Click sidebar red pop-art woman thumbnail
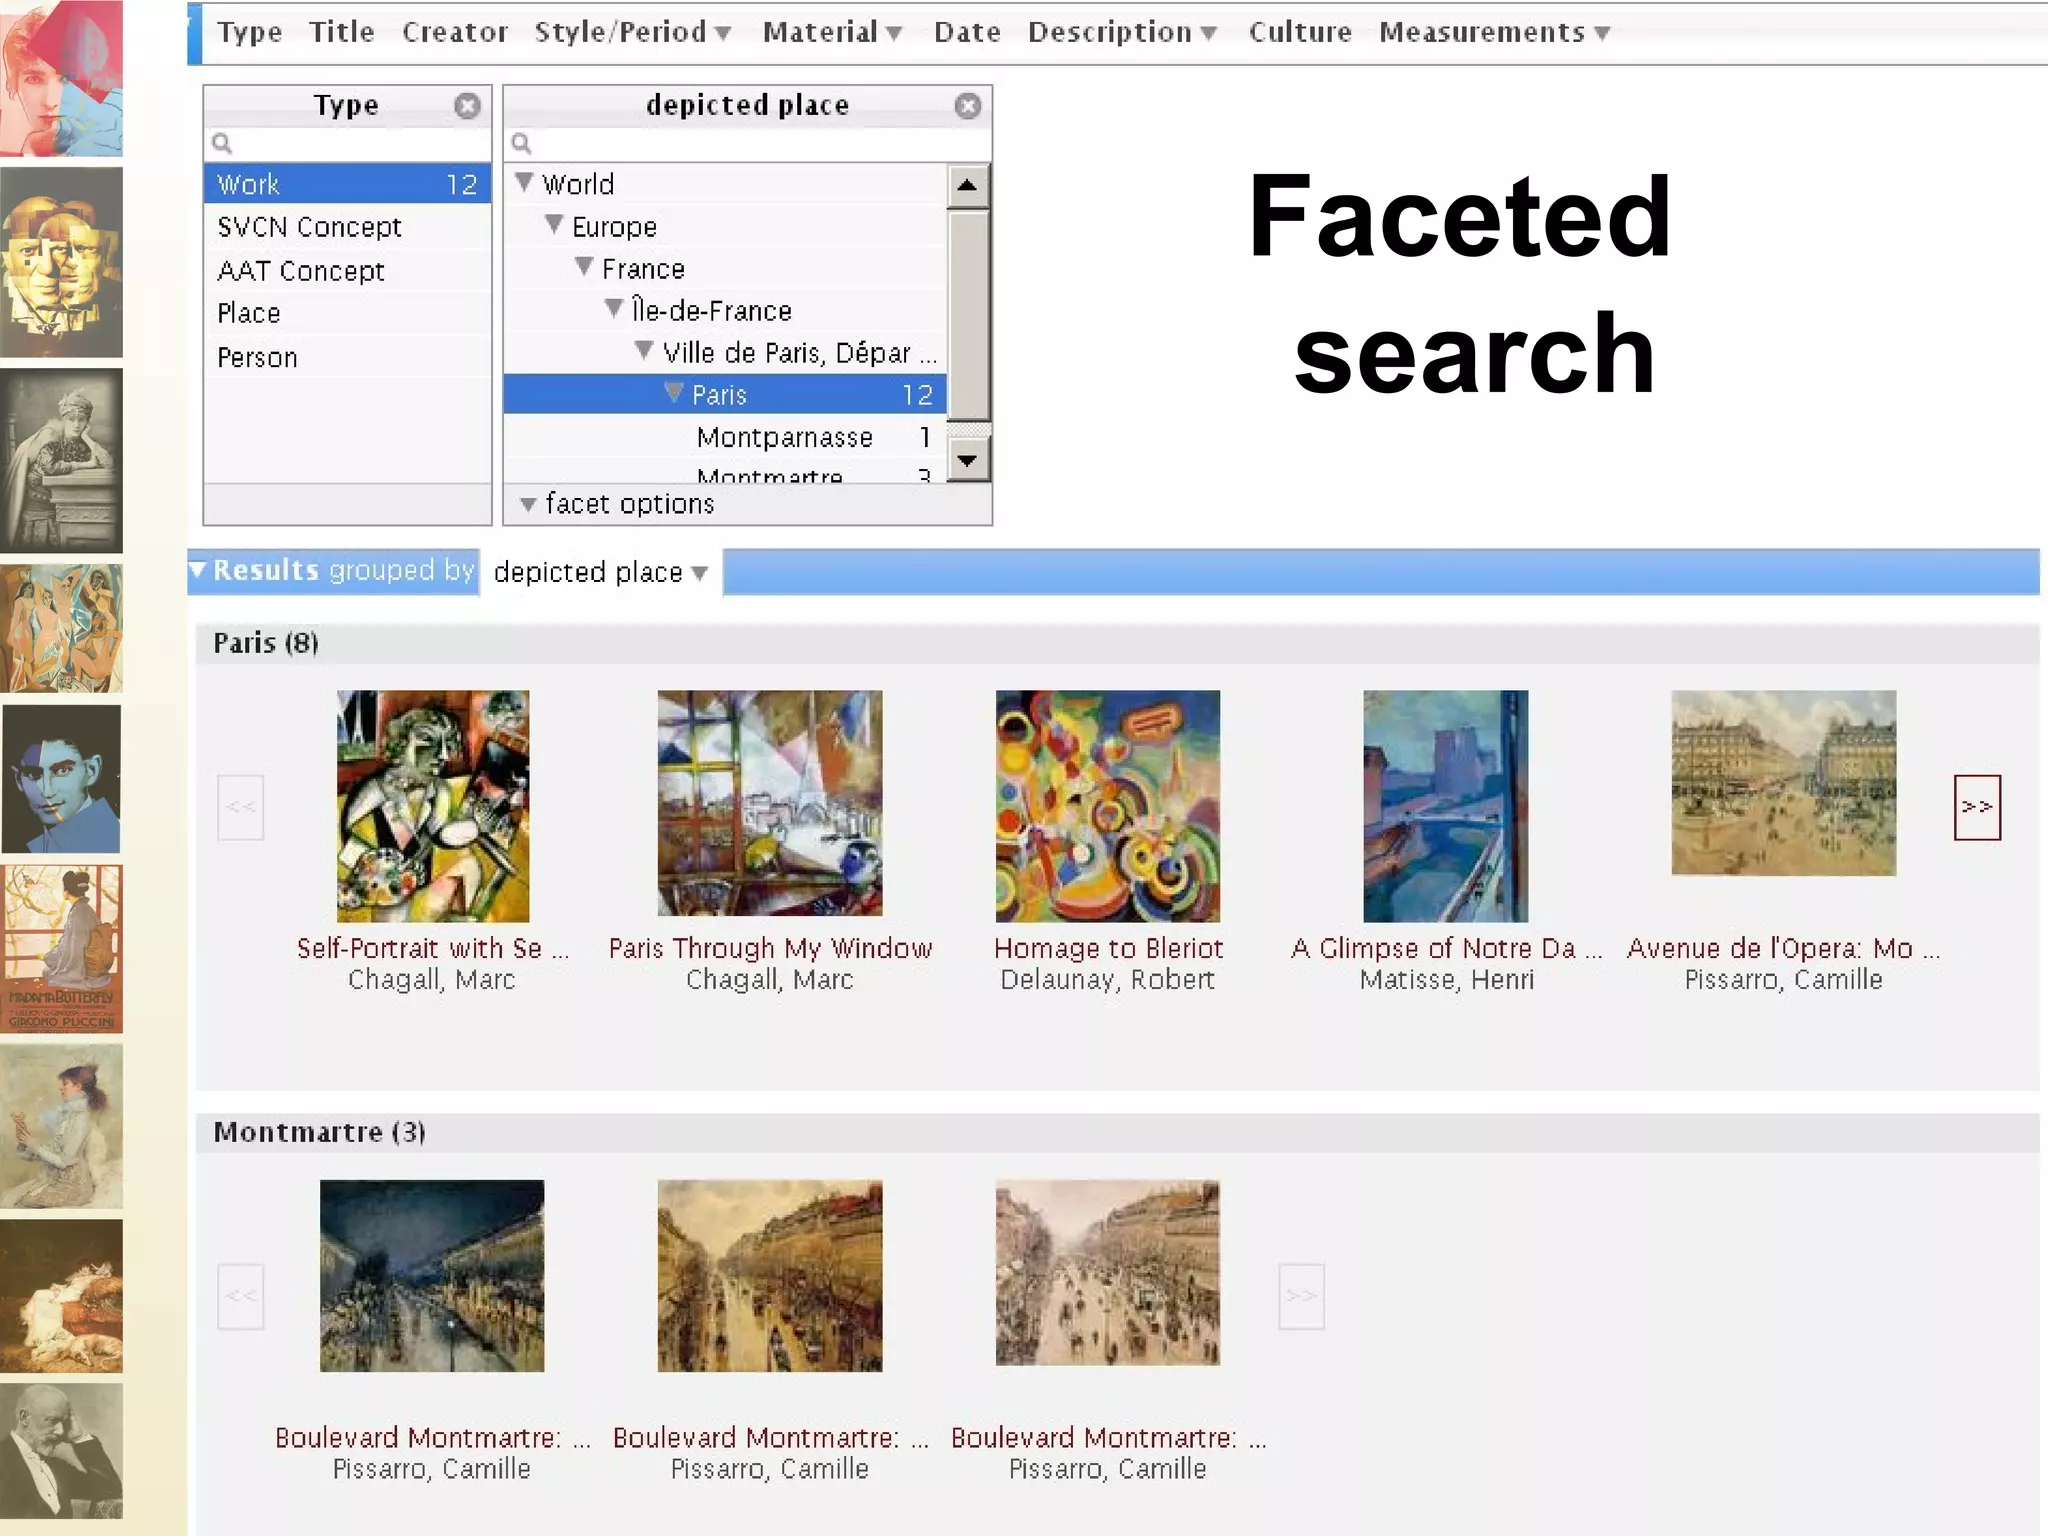Viewport: 2048px width, 1536px height. (61, 78)
